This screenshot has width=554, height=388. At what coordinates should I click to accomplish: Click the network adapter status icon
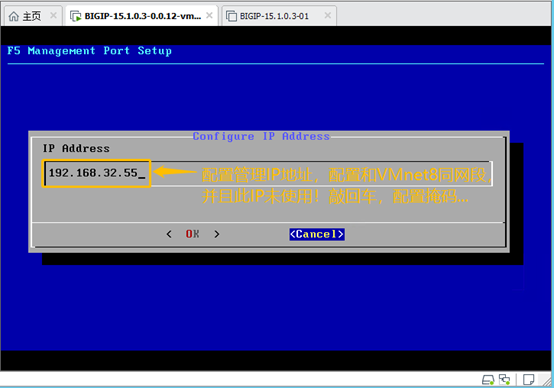pos(505,380)
